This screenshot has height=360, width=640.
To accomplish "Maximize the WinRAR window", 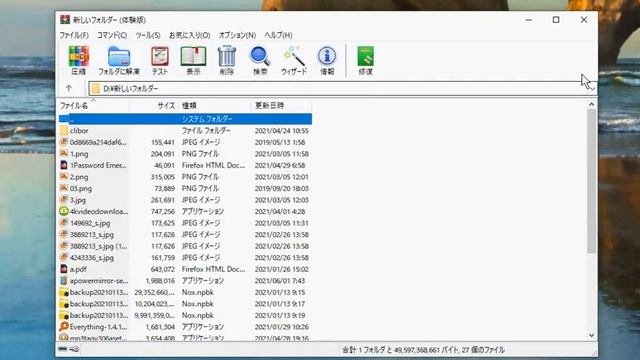I will click(x=556, y=20).
